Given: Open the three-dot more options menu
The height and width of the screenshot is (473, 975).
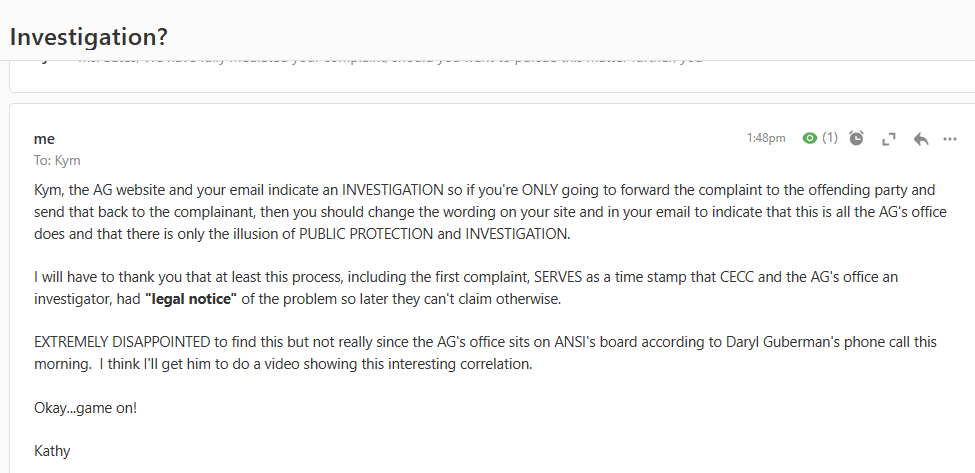Looking at the screenshot, I should 950,139.
